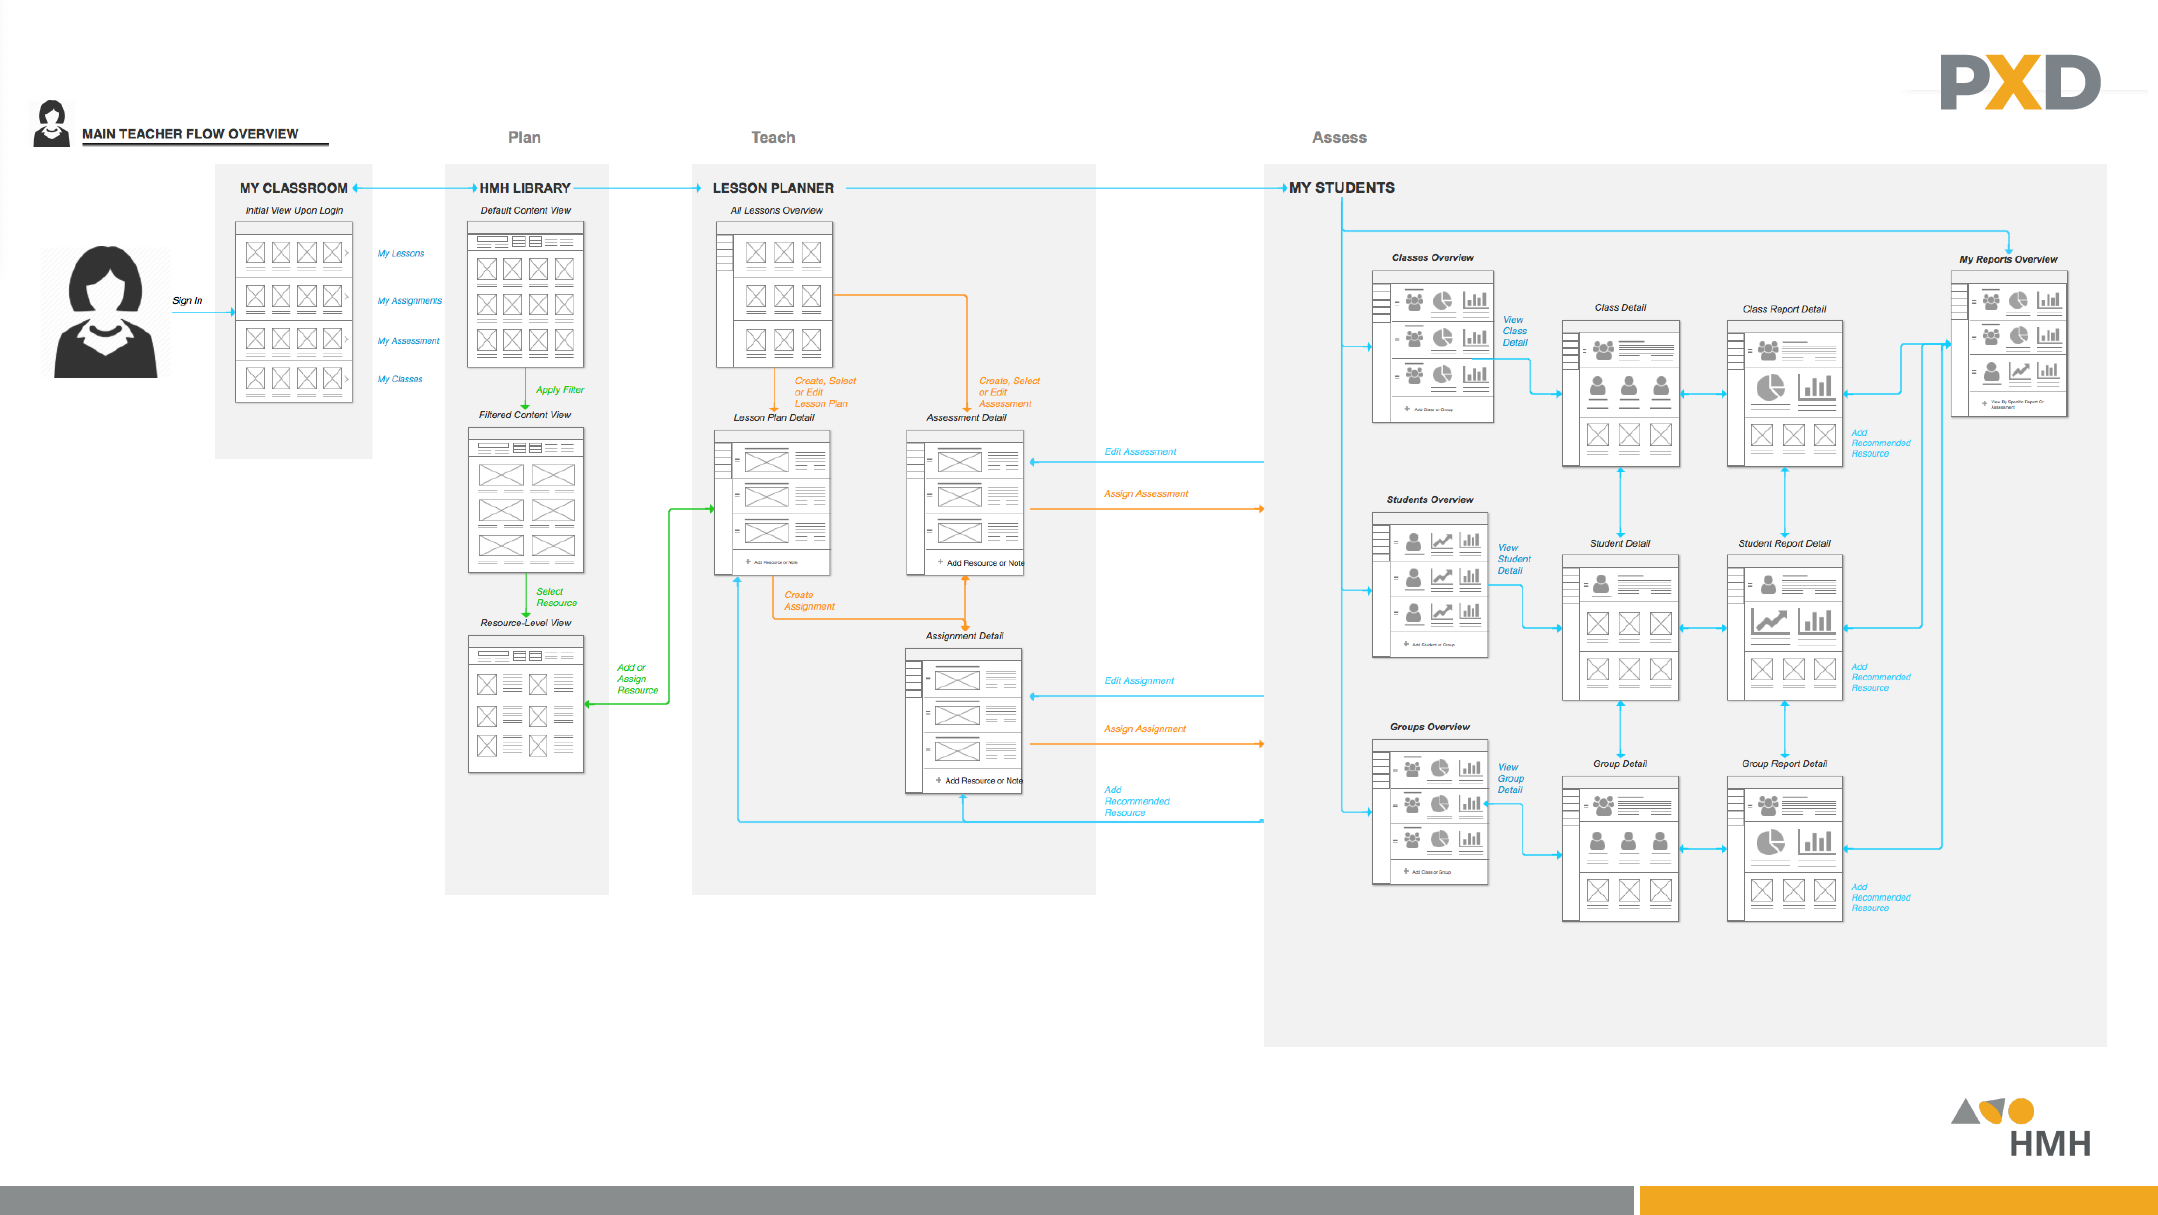Image resolution: width=2158 pixels, height=1215 pixels.
Task: Select the hamburger list icon in Groups Overview
Action: pyautogui.click(x=1397, y=770)
